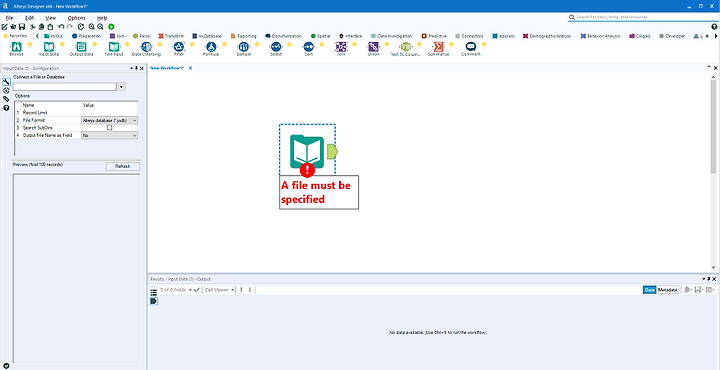Viewport: 720px width, 370px height.
Task: Undo the last action
Action: [61, 27]
